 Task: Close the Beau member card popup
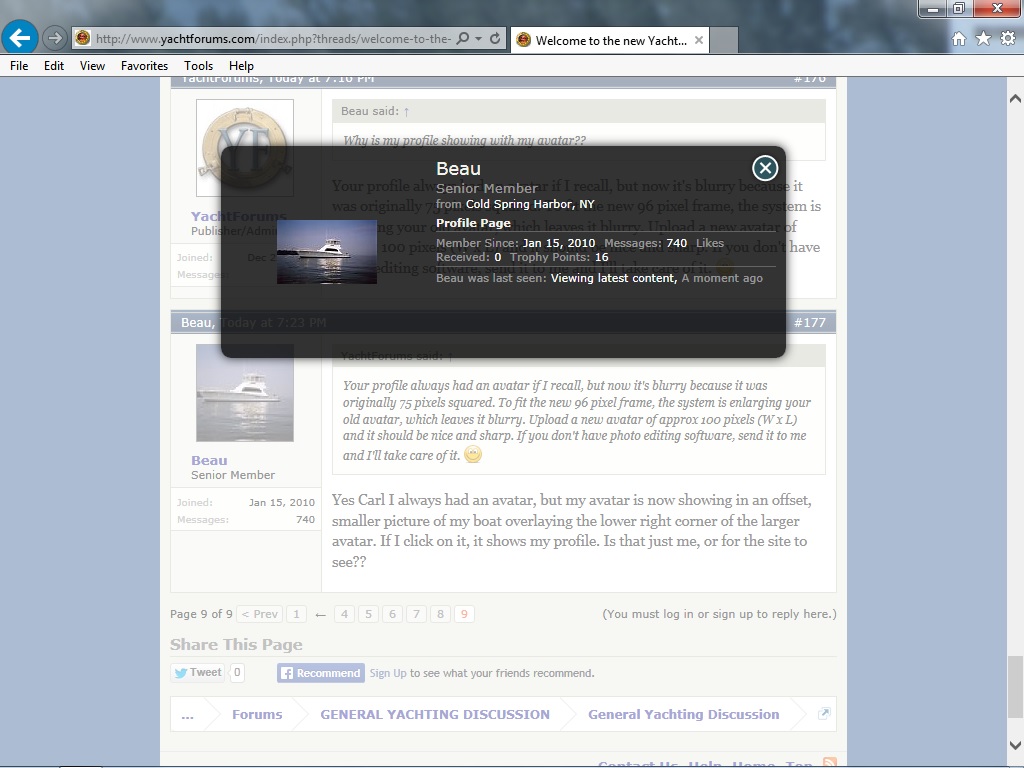click(765, 168)
